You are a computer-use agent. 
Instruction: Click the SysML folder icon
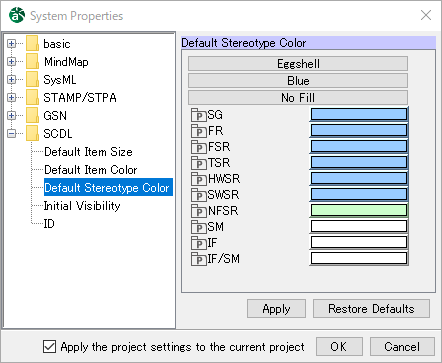pos(32,80)
